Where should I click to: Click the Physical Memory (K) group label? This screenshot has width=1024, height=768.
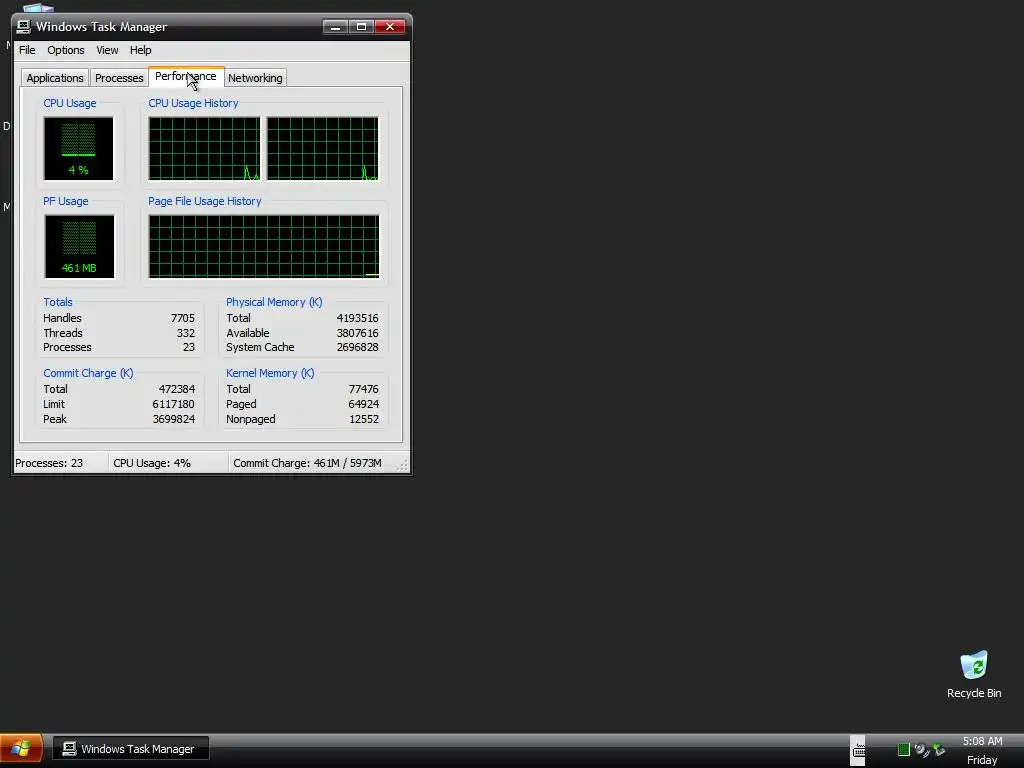(274, 302)
